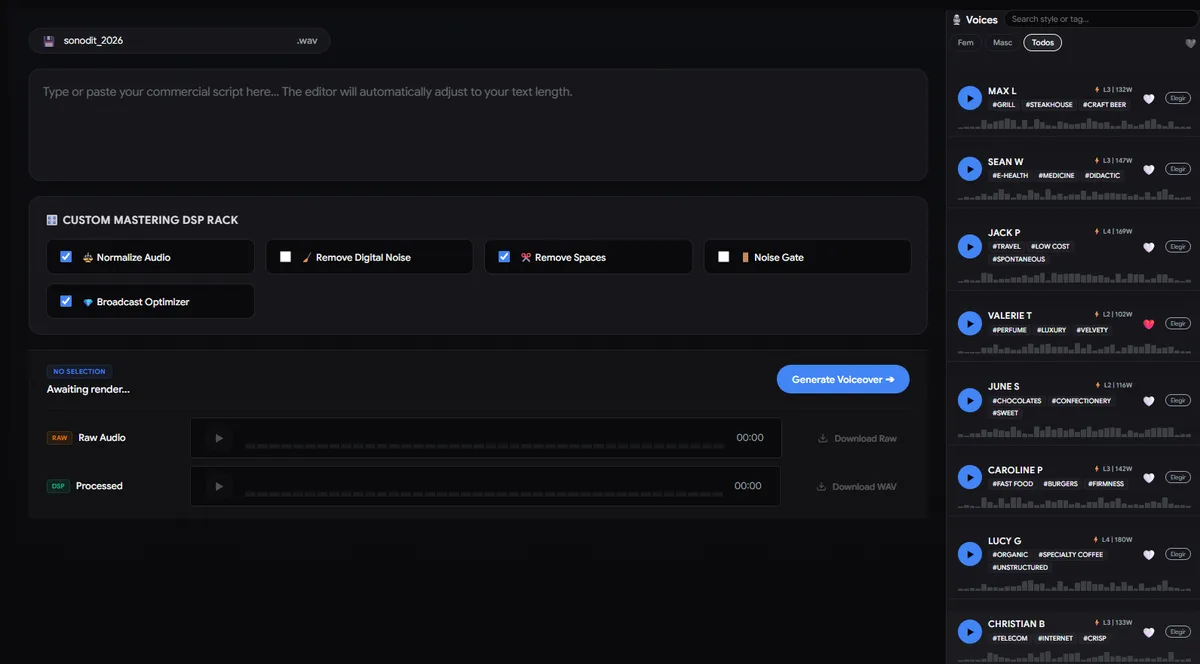Choose VALERIE T with Elegir button
The height and width of the screenshot is (664, 1200).
[1178, 323]
